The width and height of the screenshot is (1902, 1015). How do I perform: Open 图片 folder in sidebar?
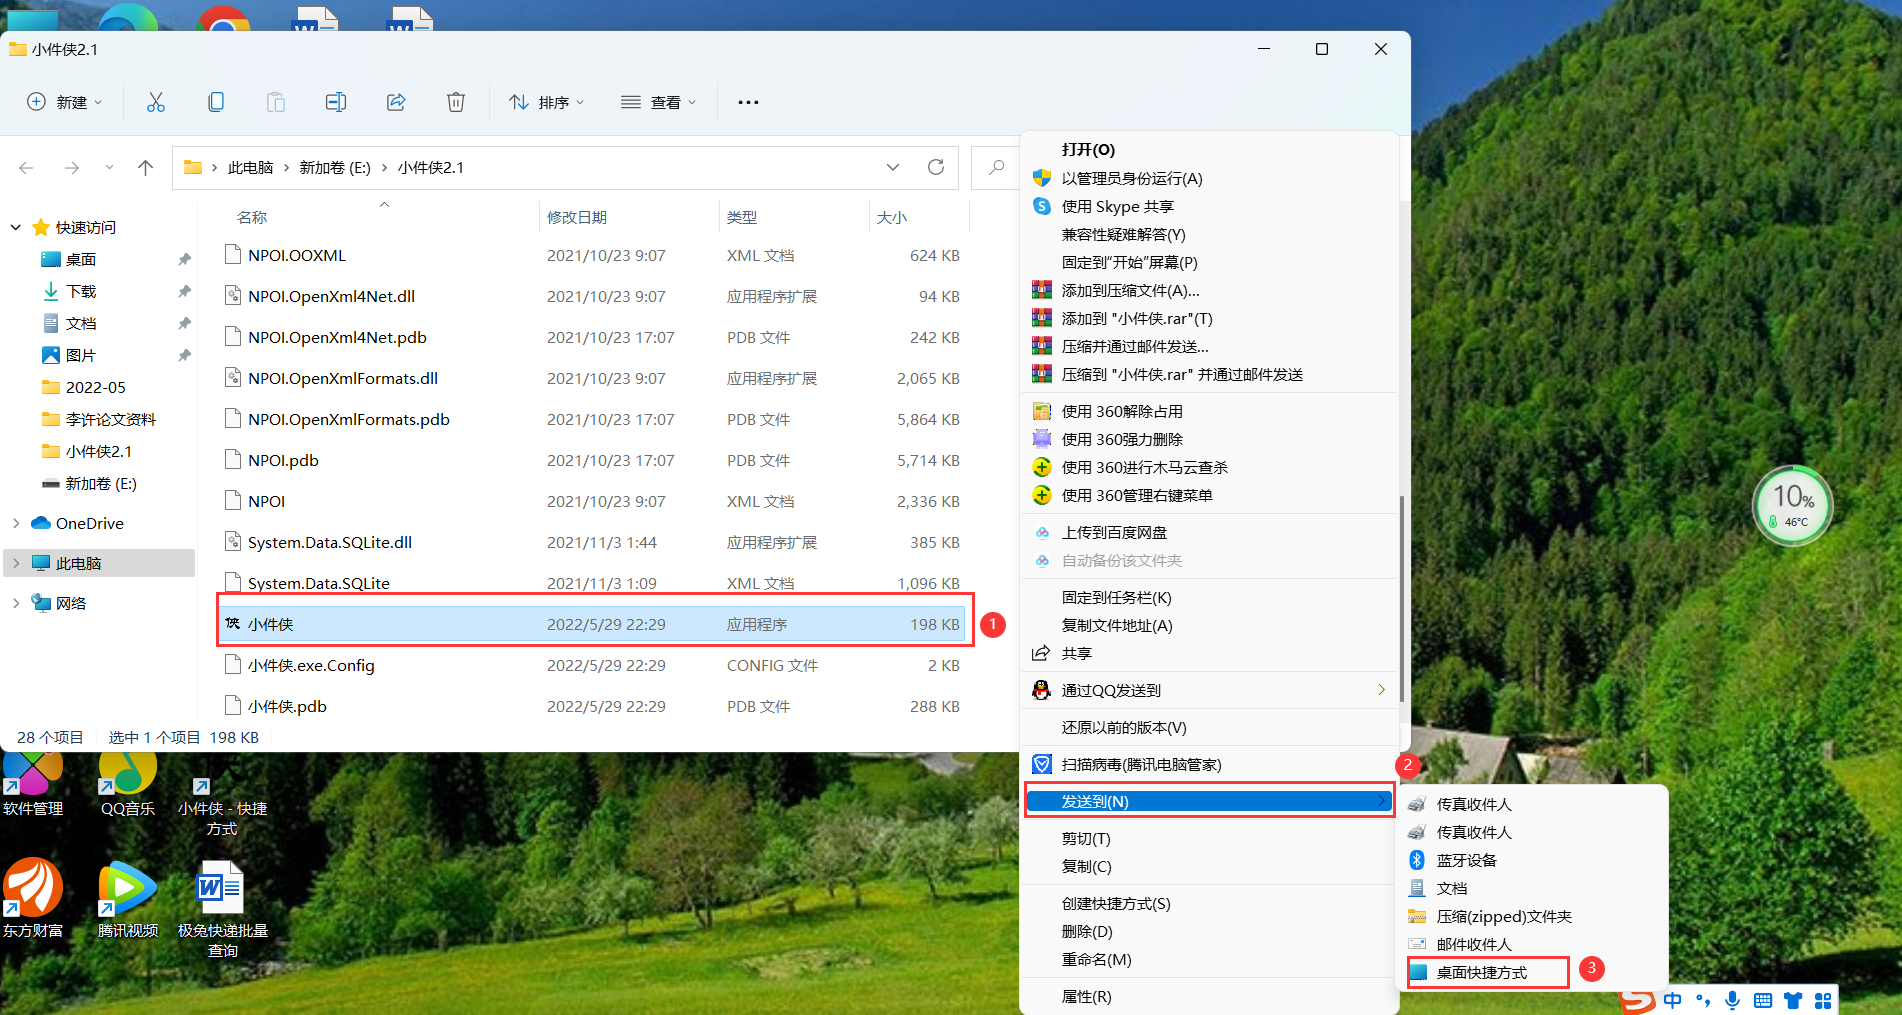pos(81,356)
